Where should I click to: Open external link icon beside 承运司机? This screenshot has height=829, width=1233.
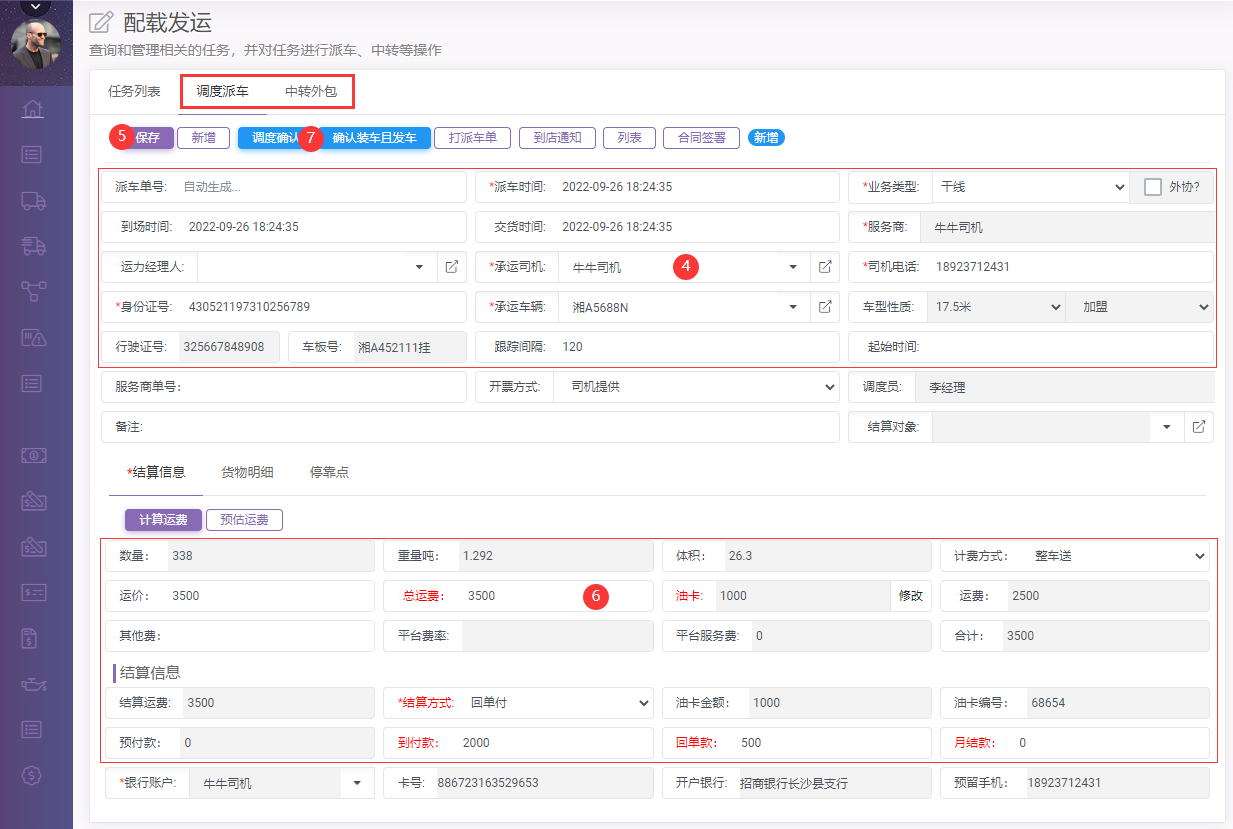click(x=825, y=267)
